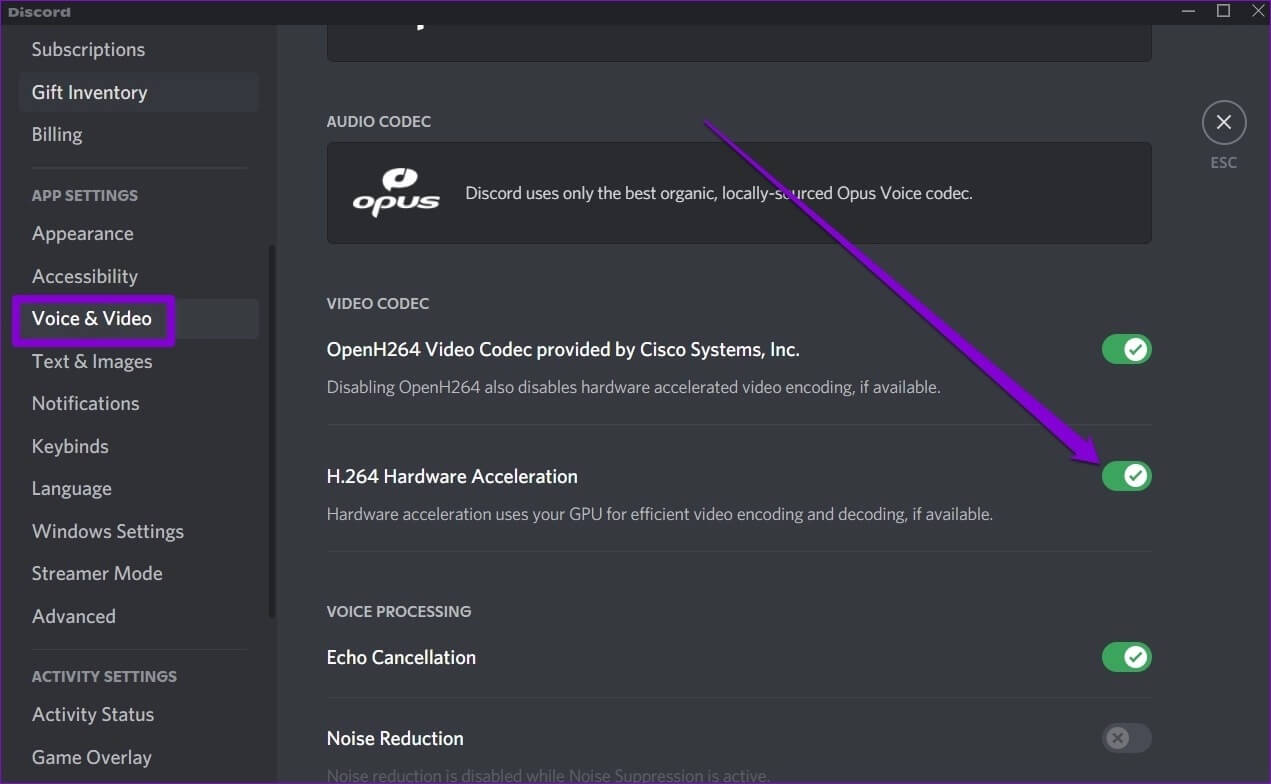Toggle H.264 Hardware Acceleration switch

tap(1126, 476)
